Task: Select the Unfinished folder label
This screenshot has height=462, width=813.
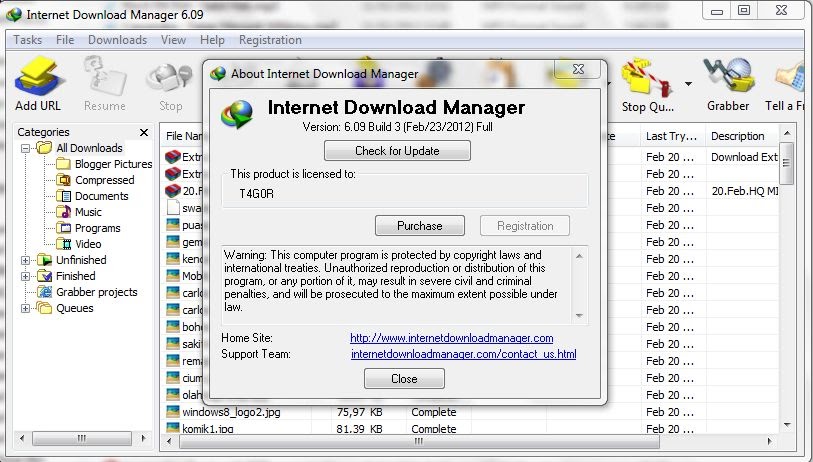Action: point(81,260)
